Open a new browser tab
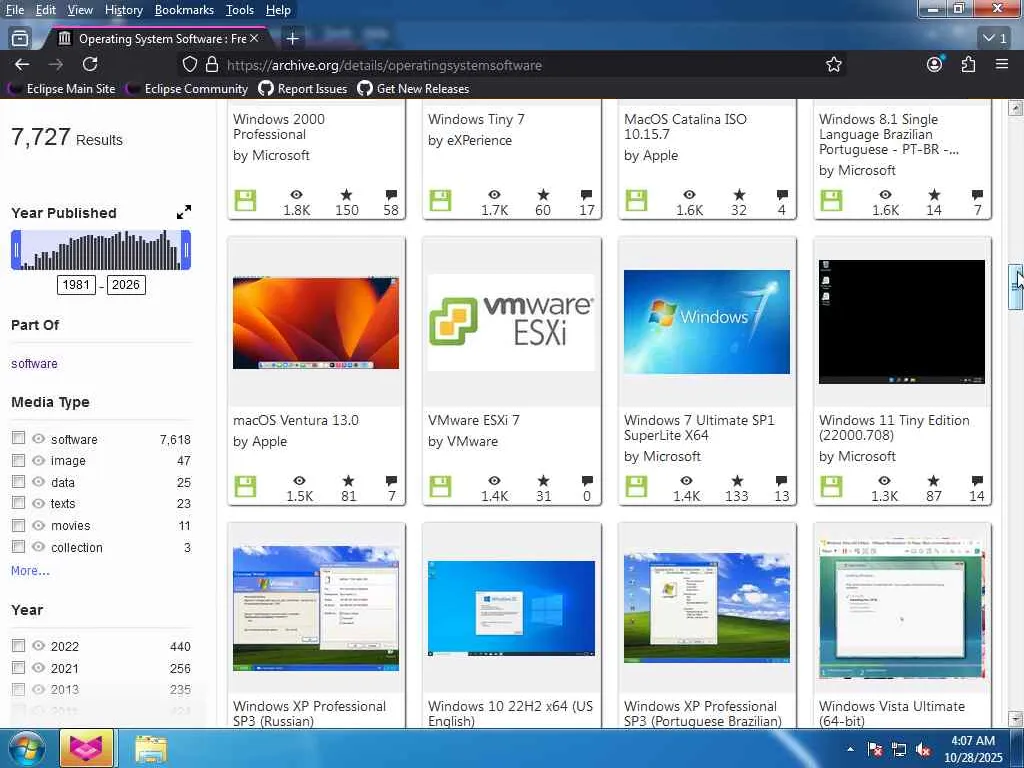The image size is (1024, 768). (x=293, y=39)
